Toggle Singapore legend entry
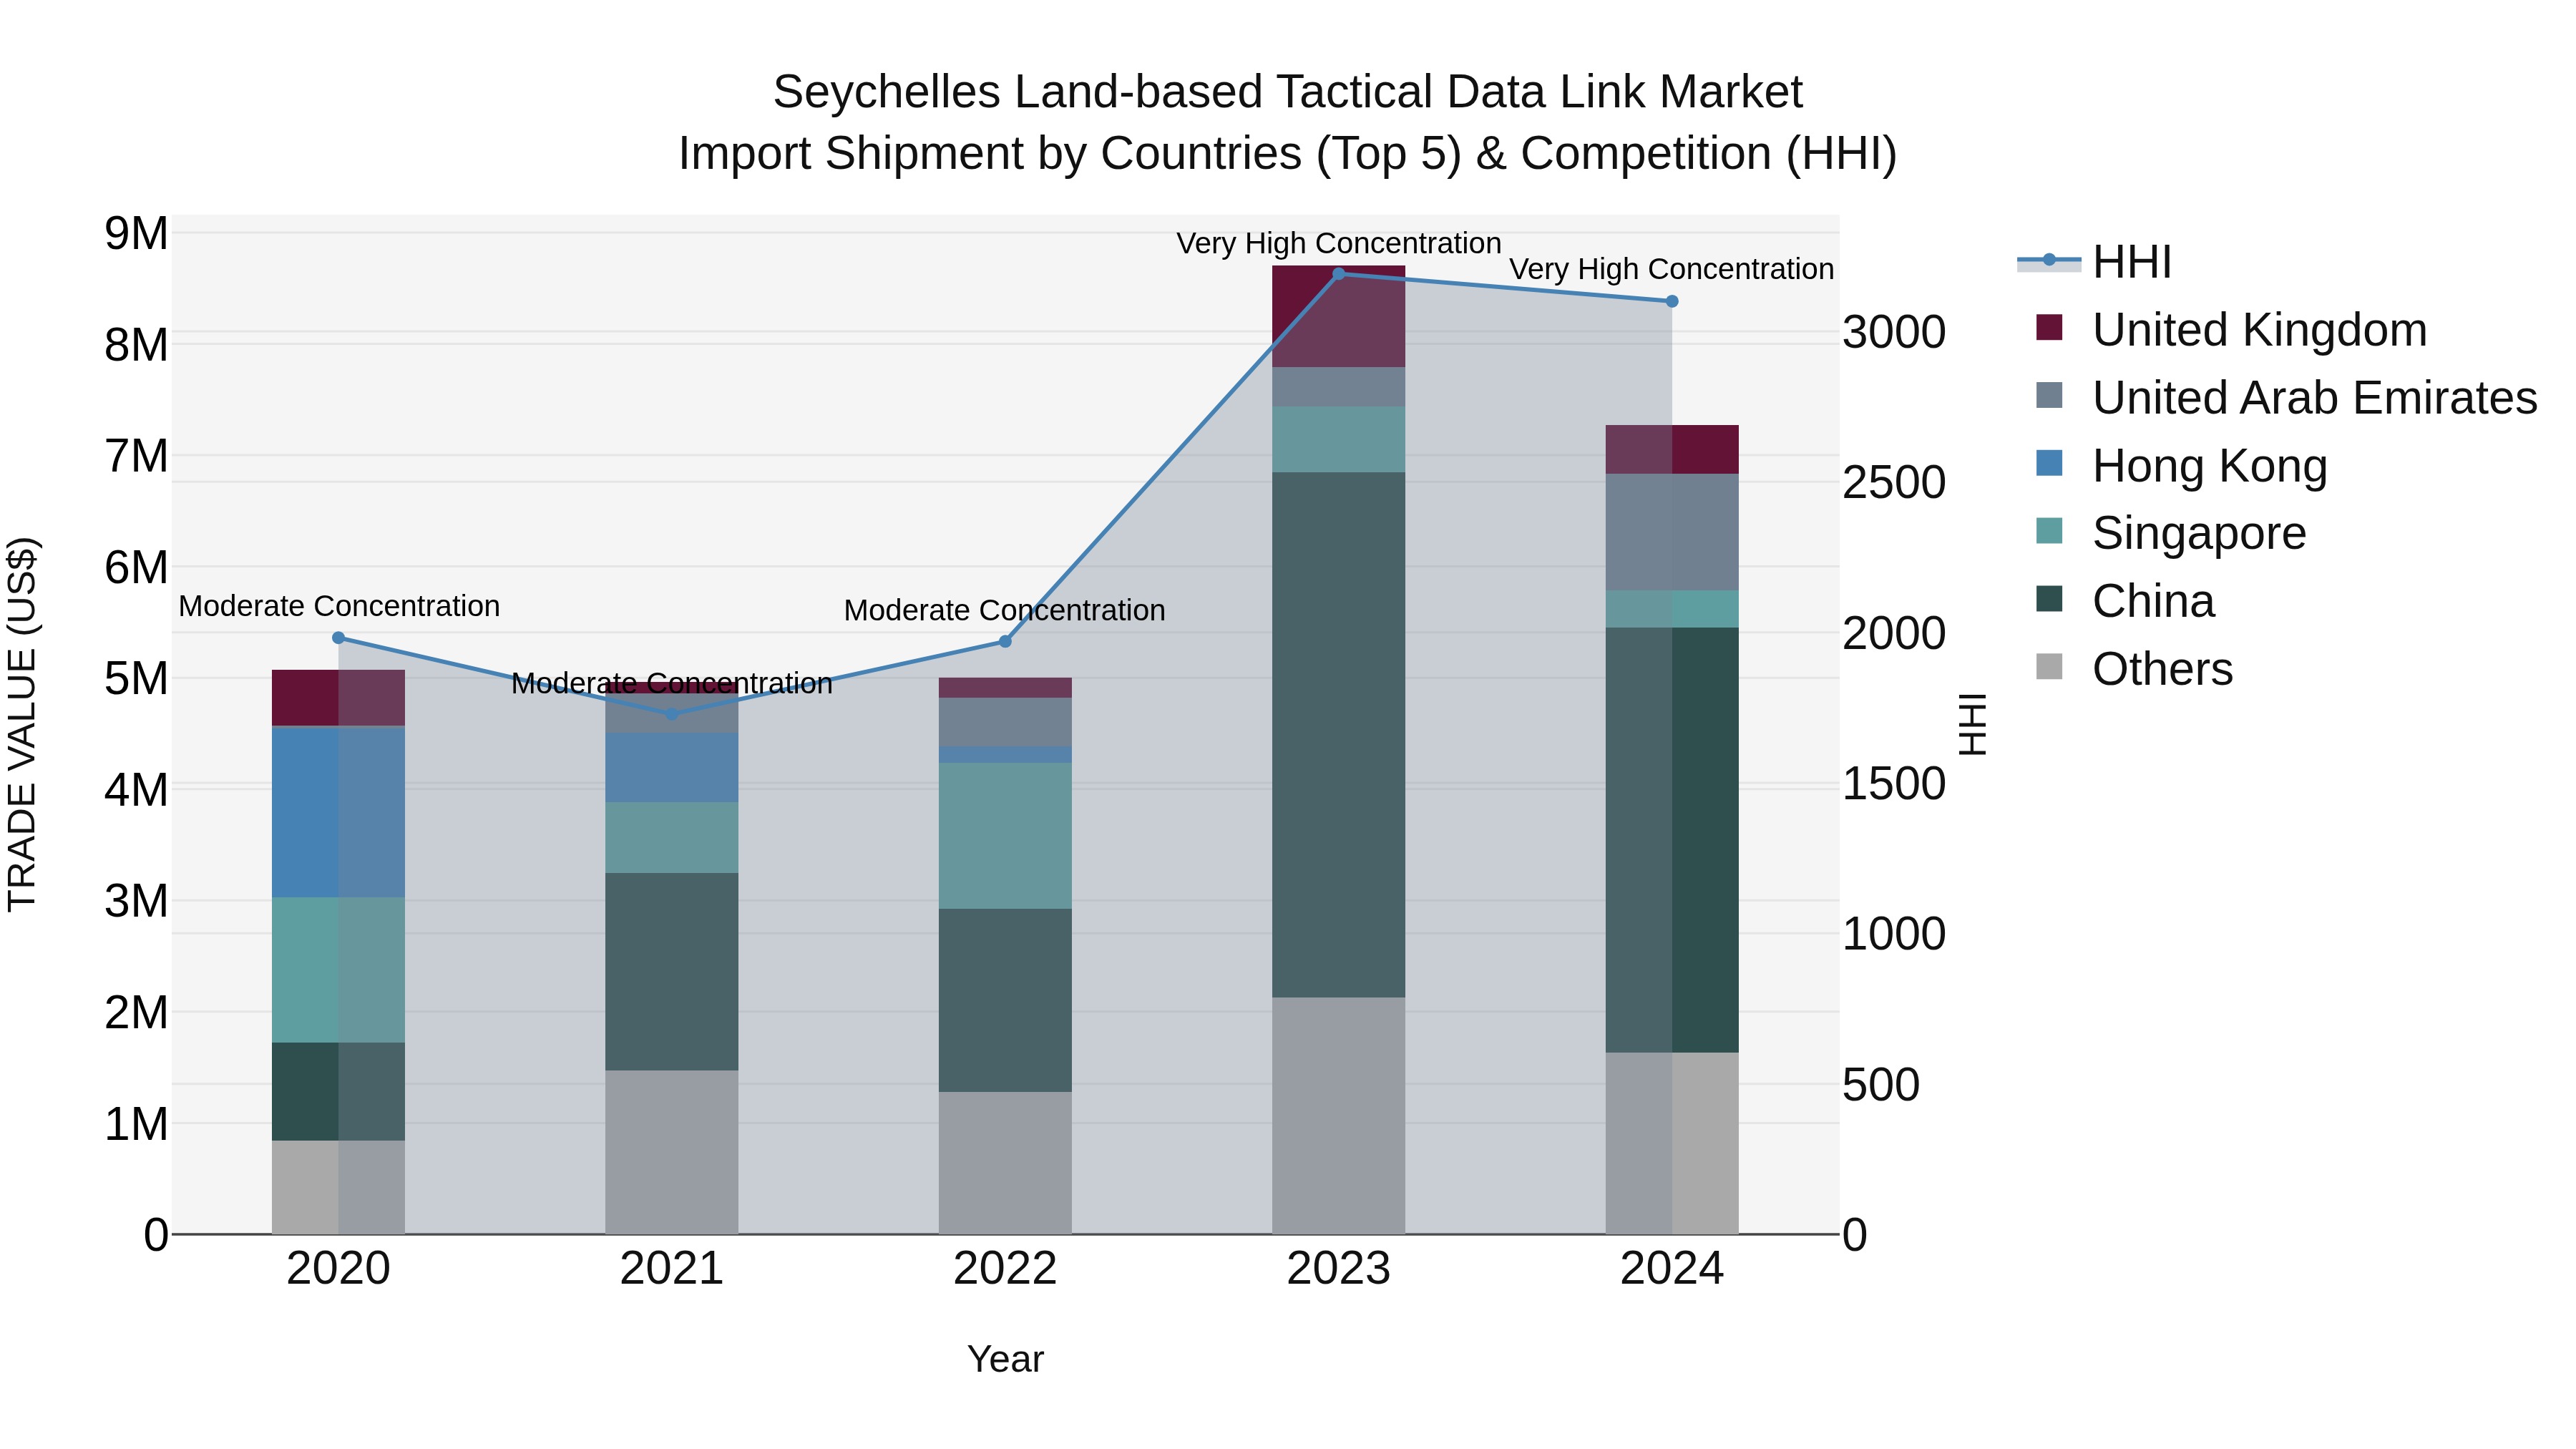This screenshot has width=2576, height=1449. click(x=2171, y=533)
